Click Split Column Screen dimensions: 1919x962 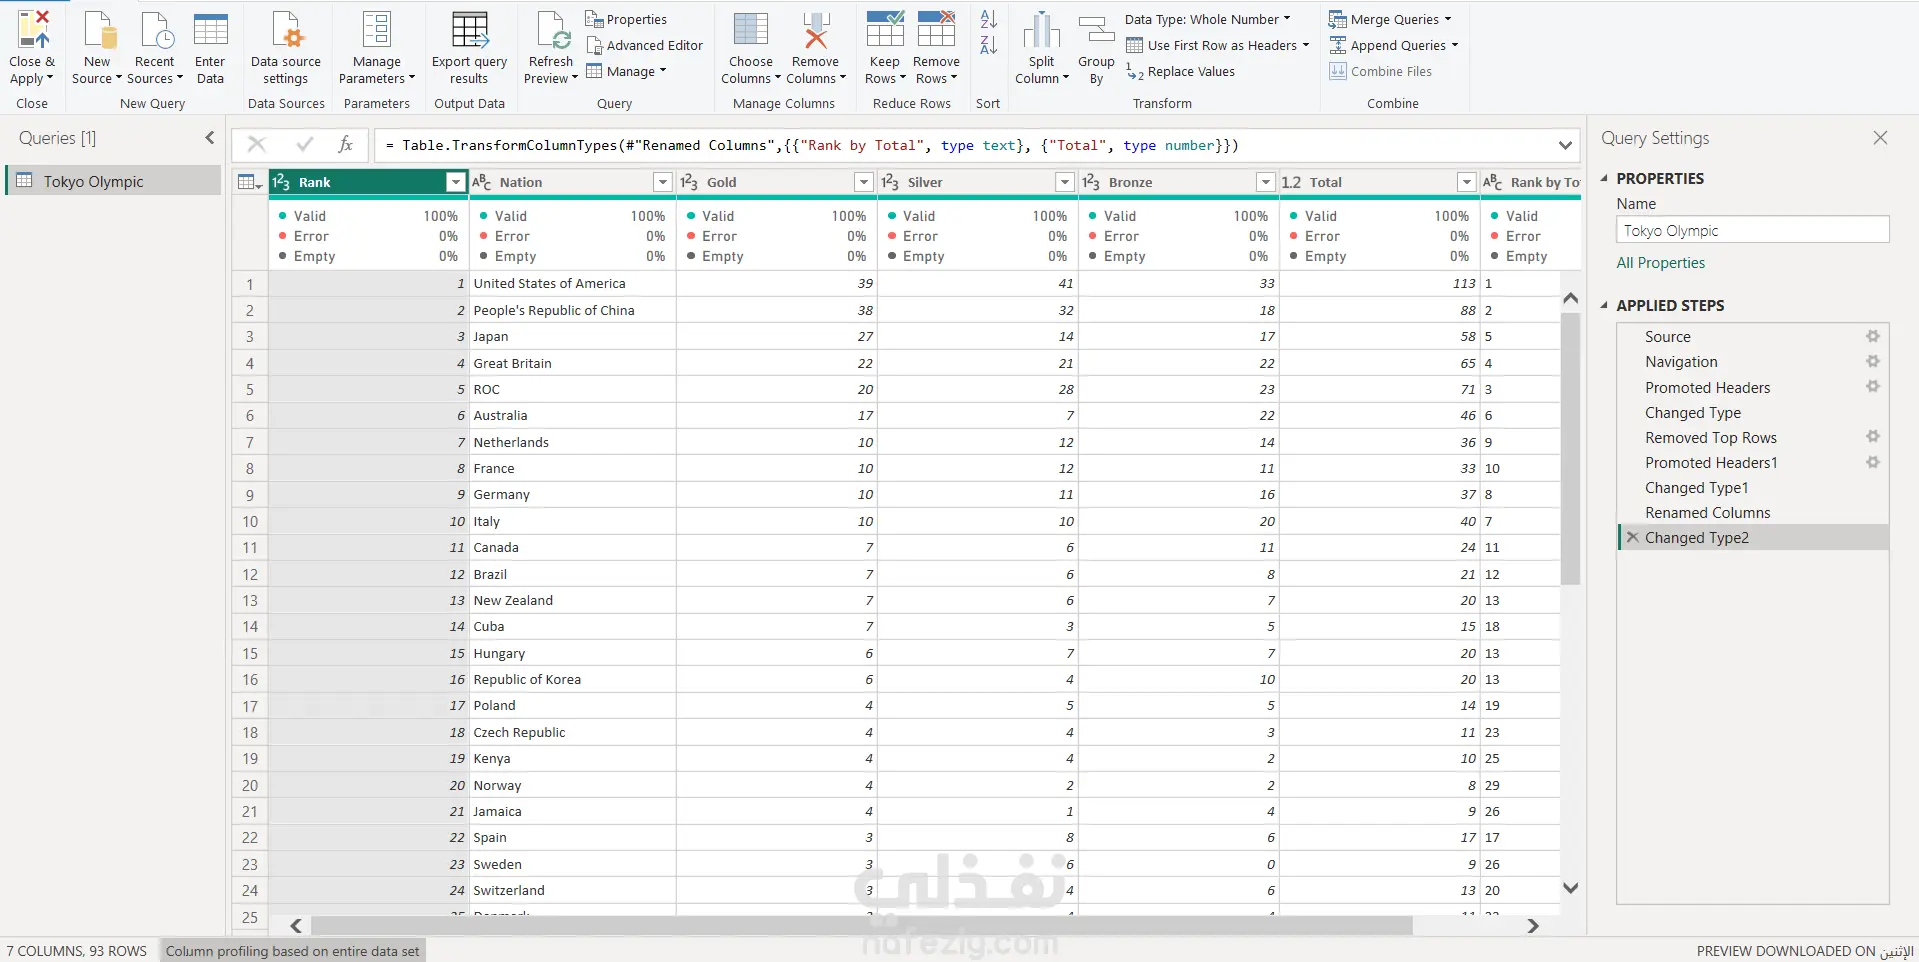[x=1041, y=47]
